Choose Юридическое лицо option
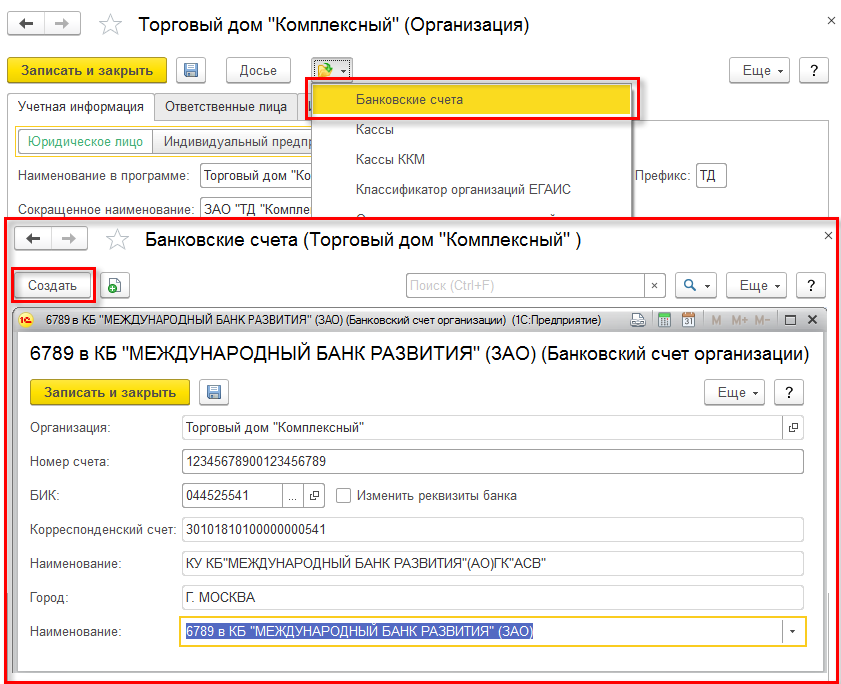Screen dimensions: 841x684 coord(85,142)
